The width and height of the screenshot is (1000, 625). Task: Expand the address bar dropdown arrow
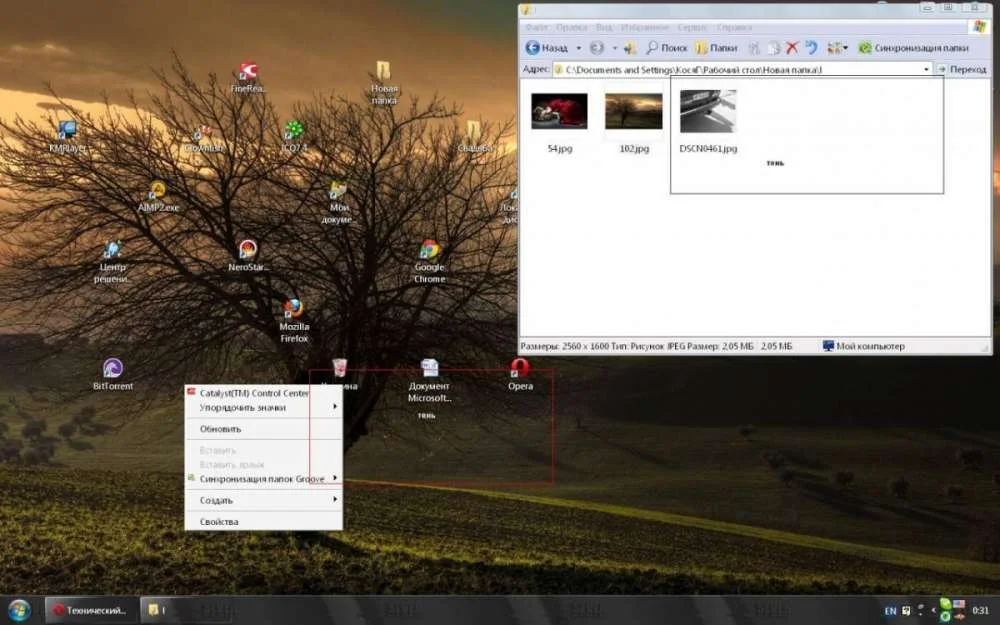926,70
